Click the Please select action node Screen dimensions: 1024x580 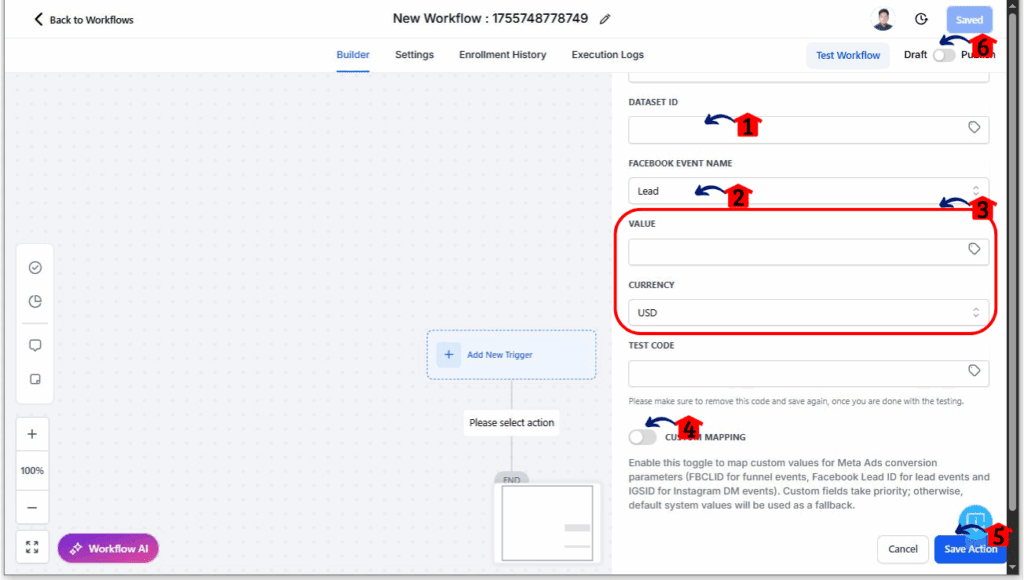(x=511, y=423)
